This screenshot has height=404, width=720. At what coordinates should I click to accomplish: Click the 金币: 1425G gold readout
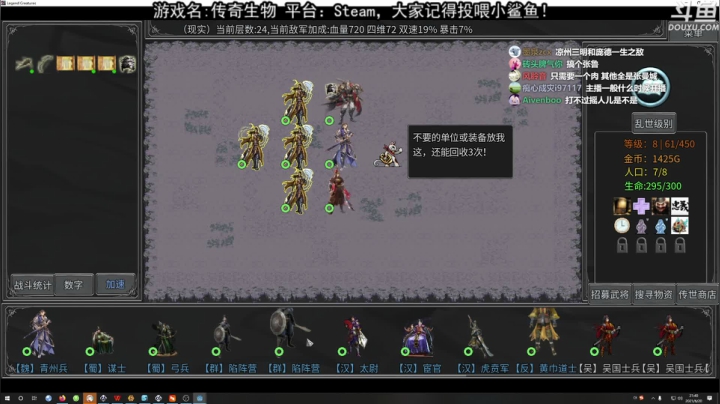tap(652, 159)
